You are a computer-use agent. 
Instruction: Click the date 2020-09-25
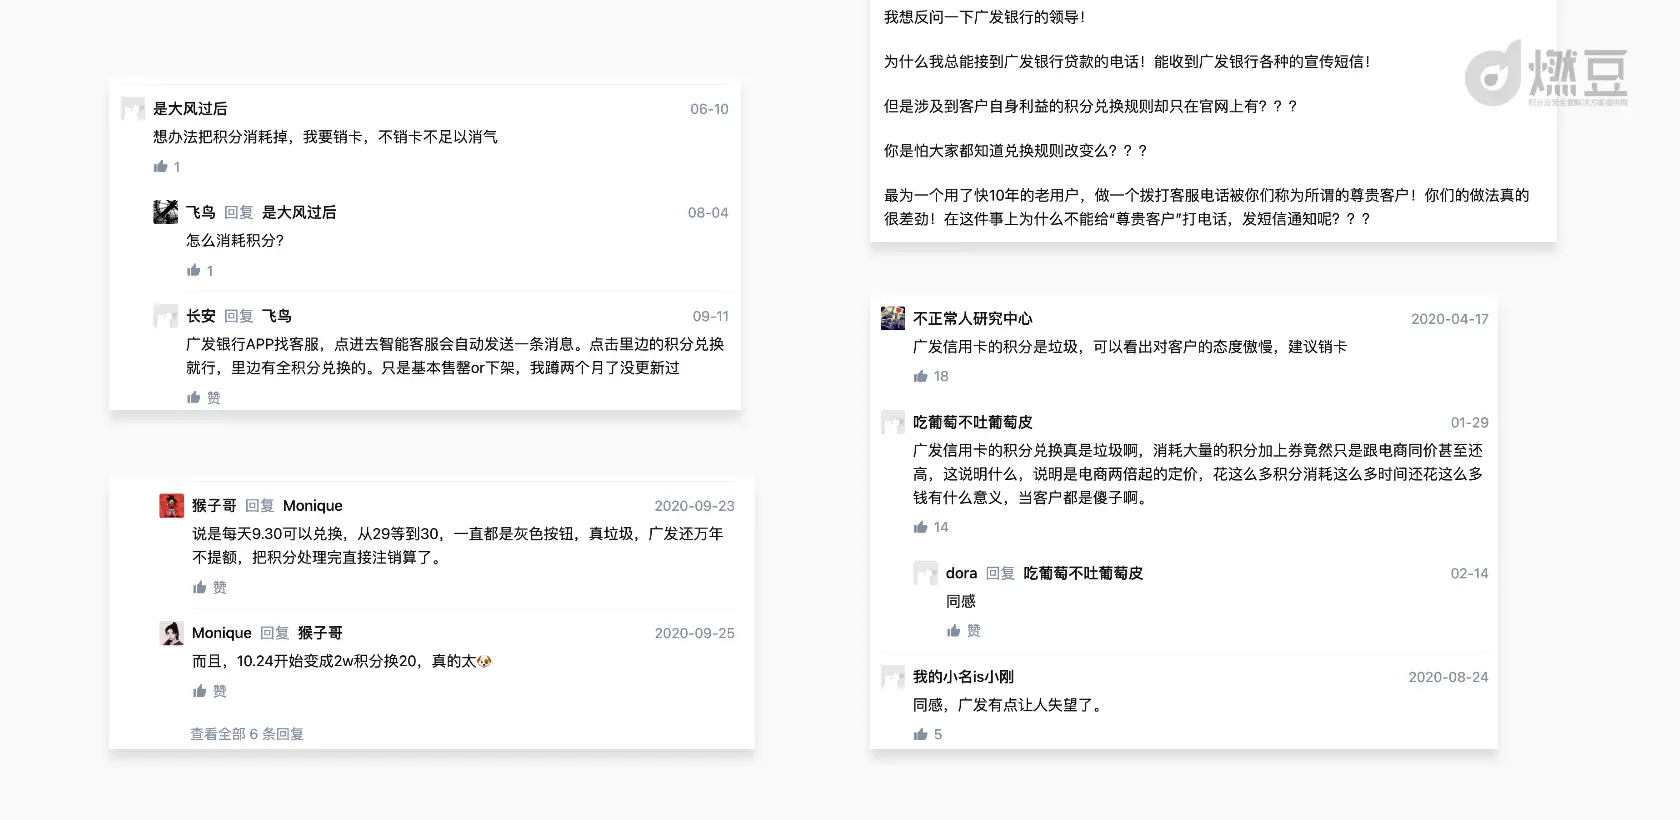[695, 633]
